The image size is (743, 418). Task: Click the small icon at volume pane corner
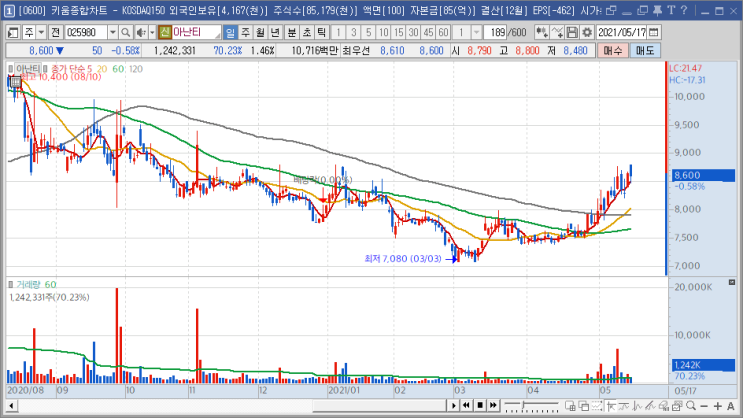coord(732,282)
